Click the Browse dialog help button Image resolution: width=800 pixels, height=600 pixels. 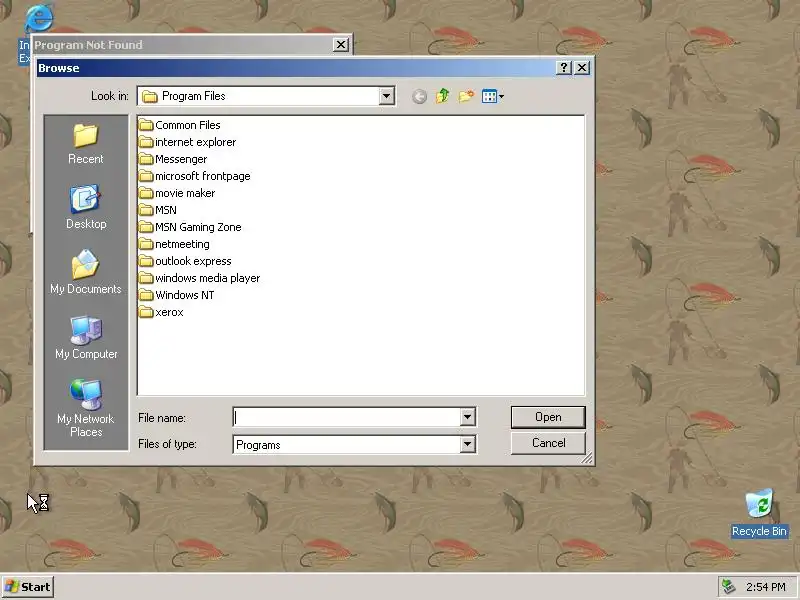pyautogui.click(x=563, y=68)
